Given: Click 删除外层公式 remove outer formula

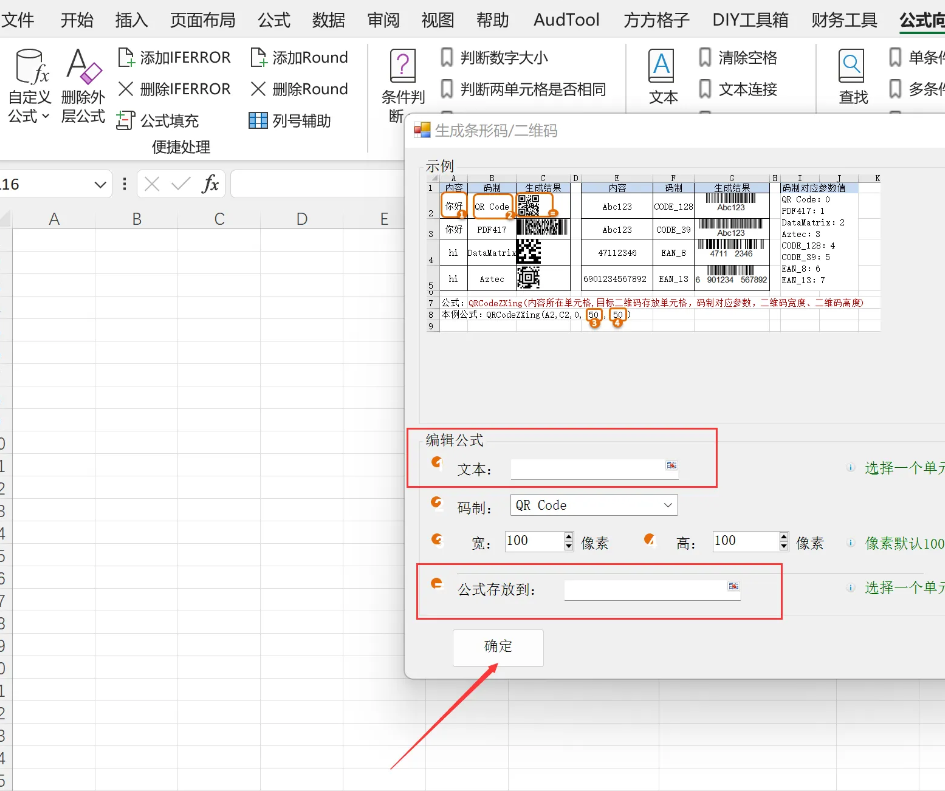Looking at the screenshot, I should pos(83,87).
